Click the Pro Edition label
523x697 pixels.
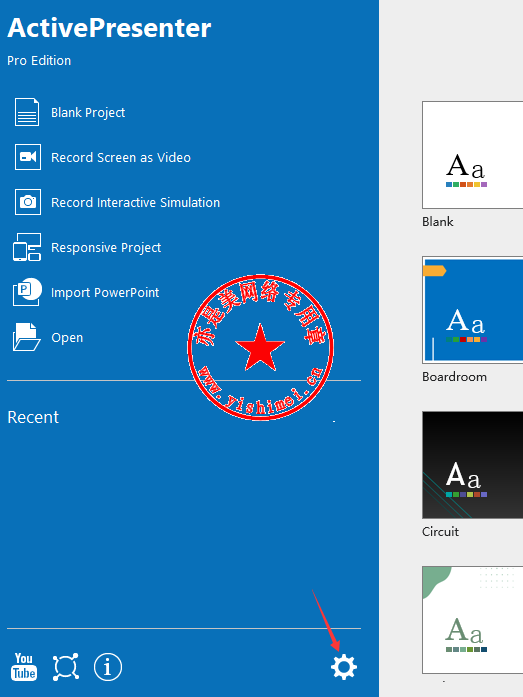pyautogui.click(x=39, y=60)
